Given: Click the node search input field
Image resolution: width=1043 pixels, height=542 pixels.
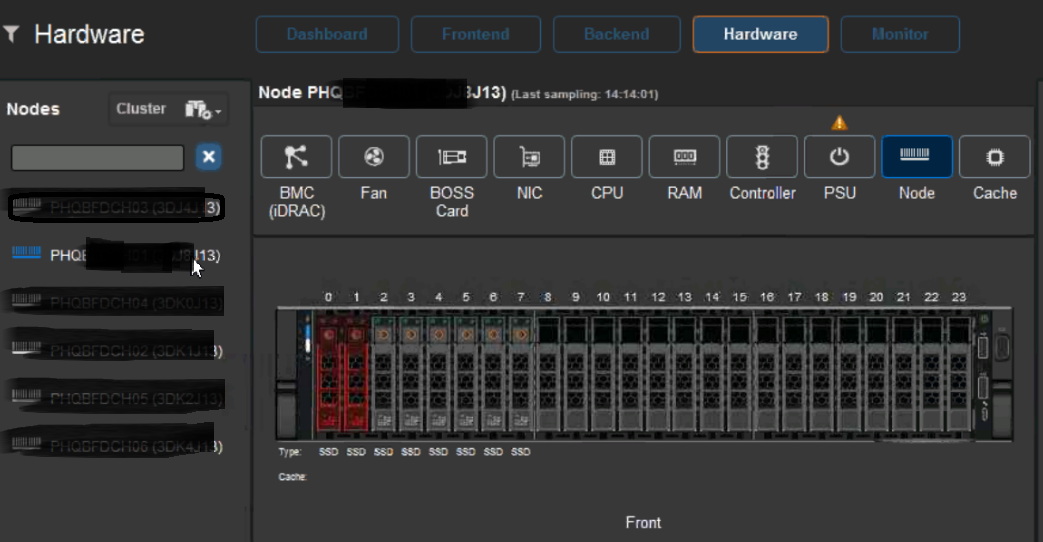Looking at the screenshot, I should point(97,158).
